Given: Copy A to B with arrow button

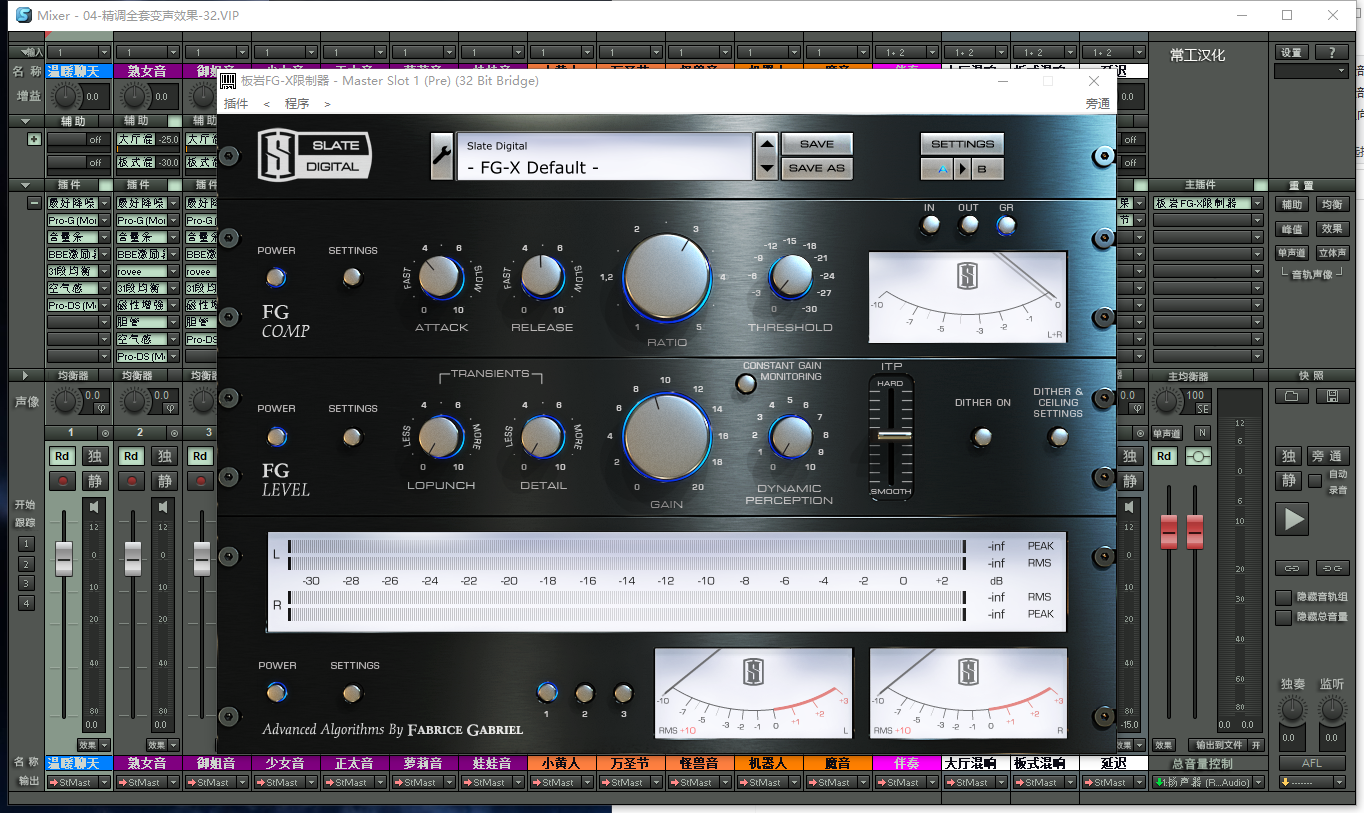Looking at the screenshot, I should point(963,169).
